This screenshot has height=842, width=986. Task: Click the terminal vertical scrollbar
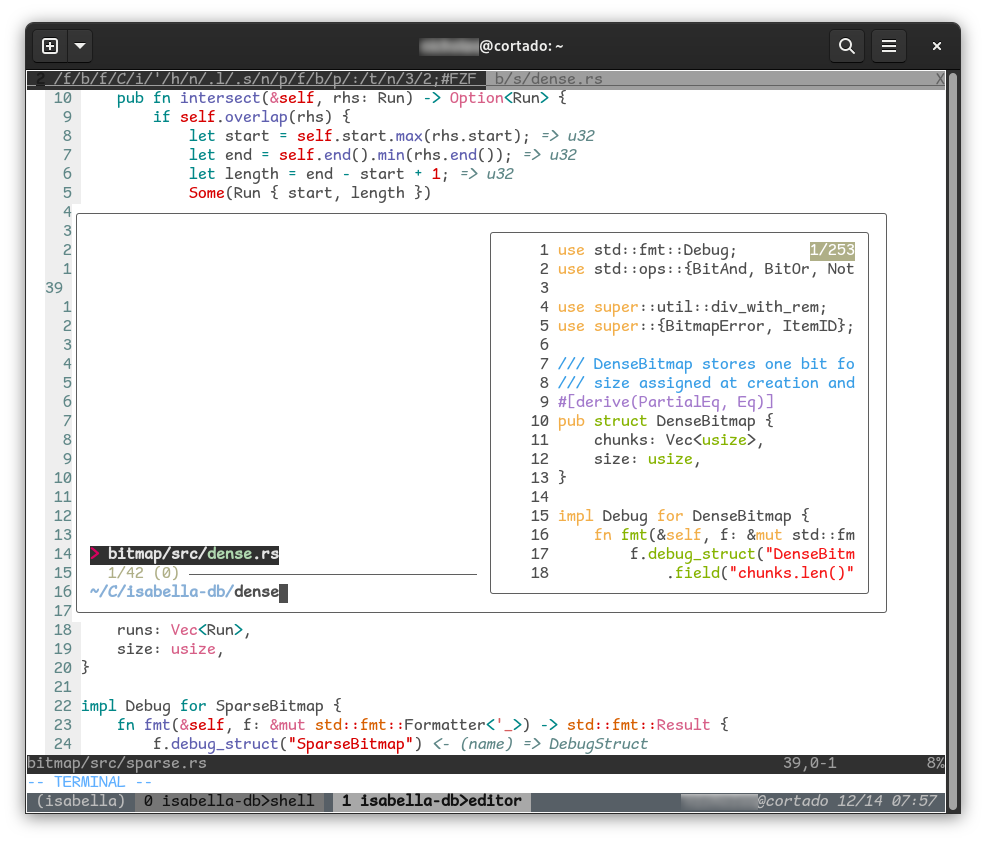953,440
